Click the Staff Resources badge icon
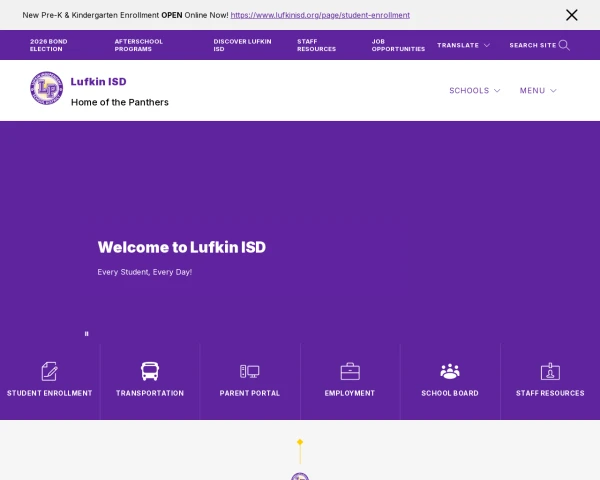Screen dimensions: 600x480 (550, 371)
